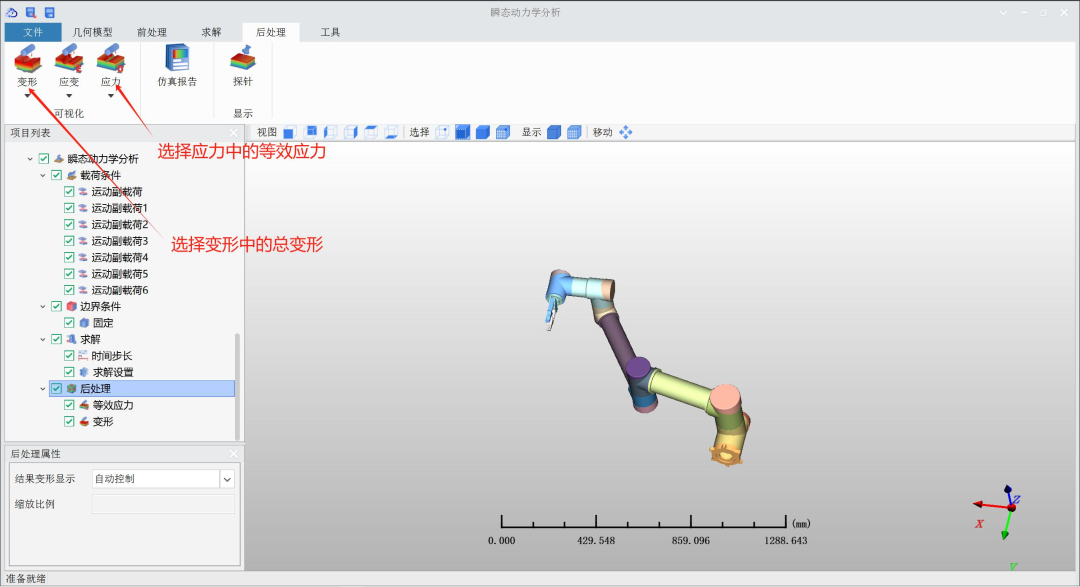Viewport: 1080px width, 587px height.
Task: Click the solid shaded 显示 icon
Action: click(554, 132)
